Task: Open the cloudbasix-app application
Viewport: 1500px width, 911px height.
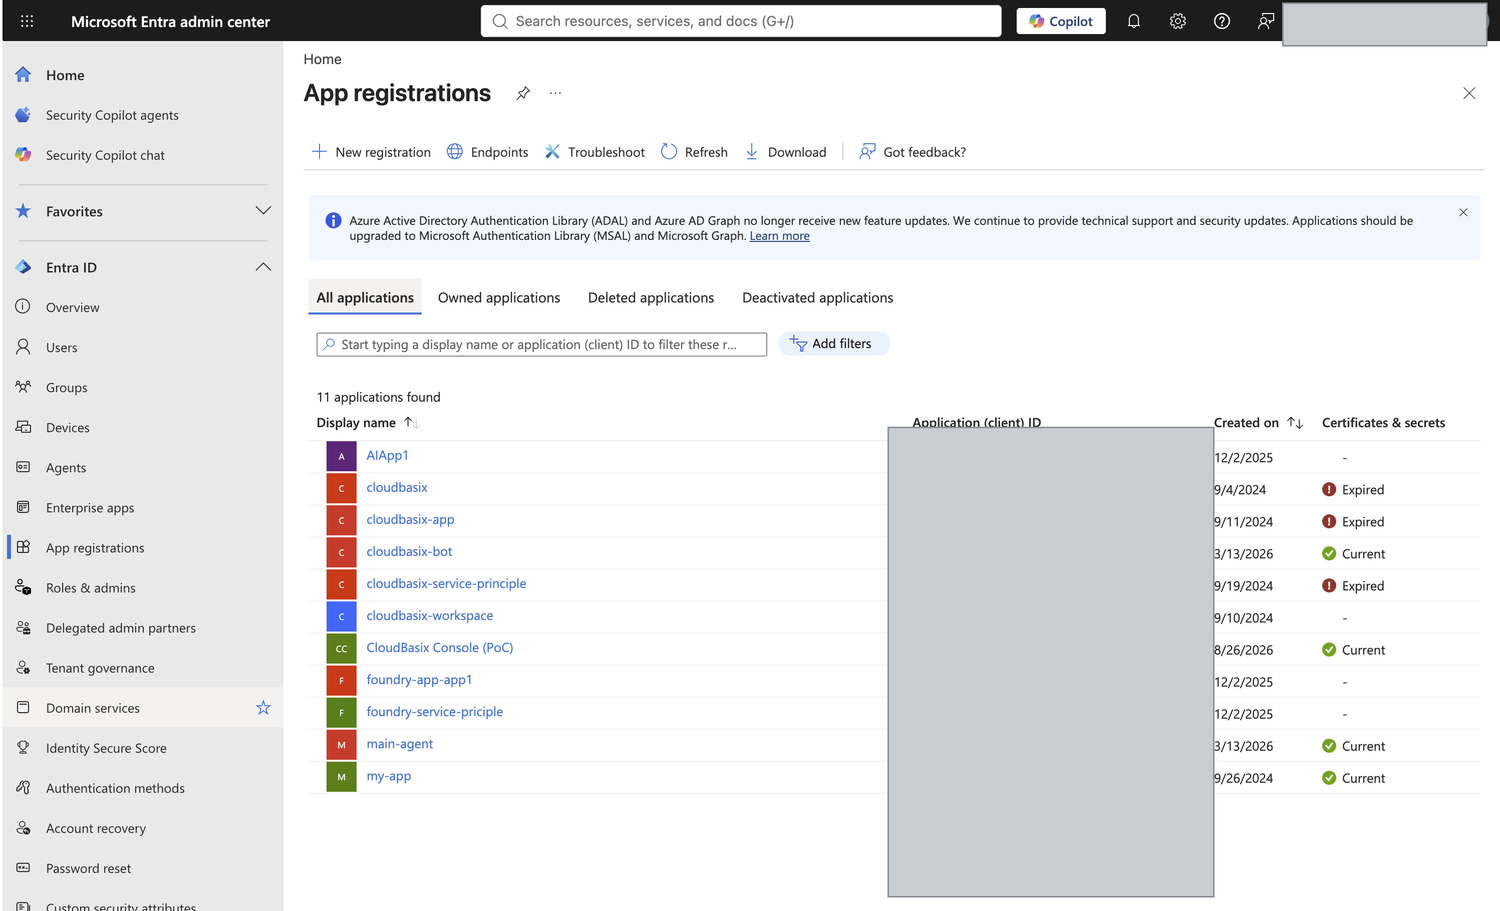Action: 410,519
